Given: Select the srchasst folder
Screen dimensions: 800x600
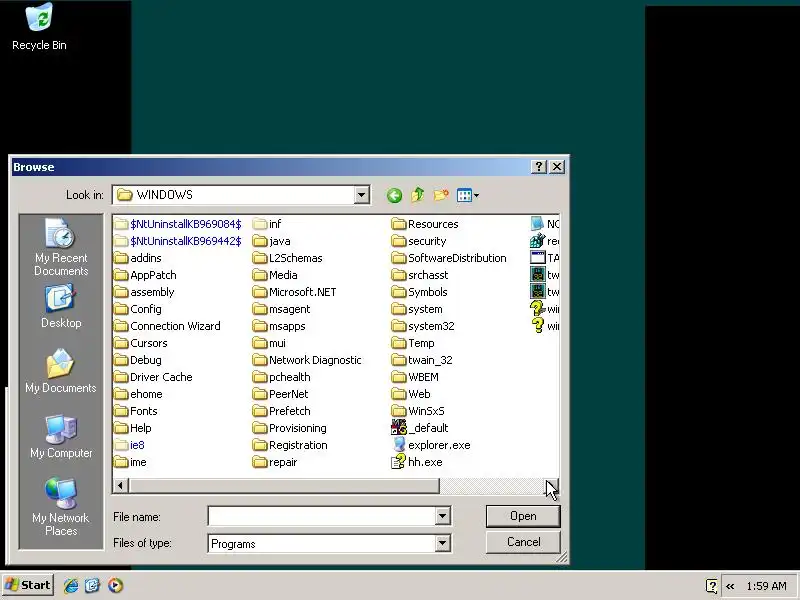Looking at the screenshot, I should [420, 274].
